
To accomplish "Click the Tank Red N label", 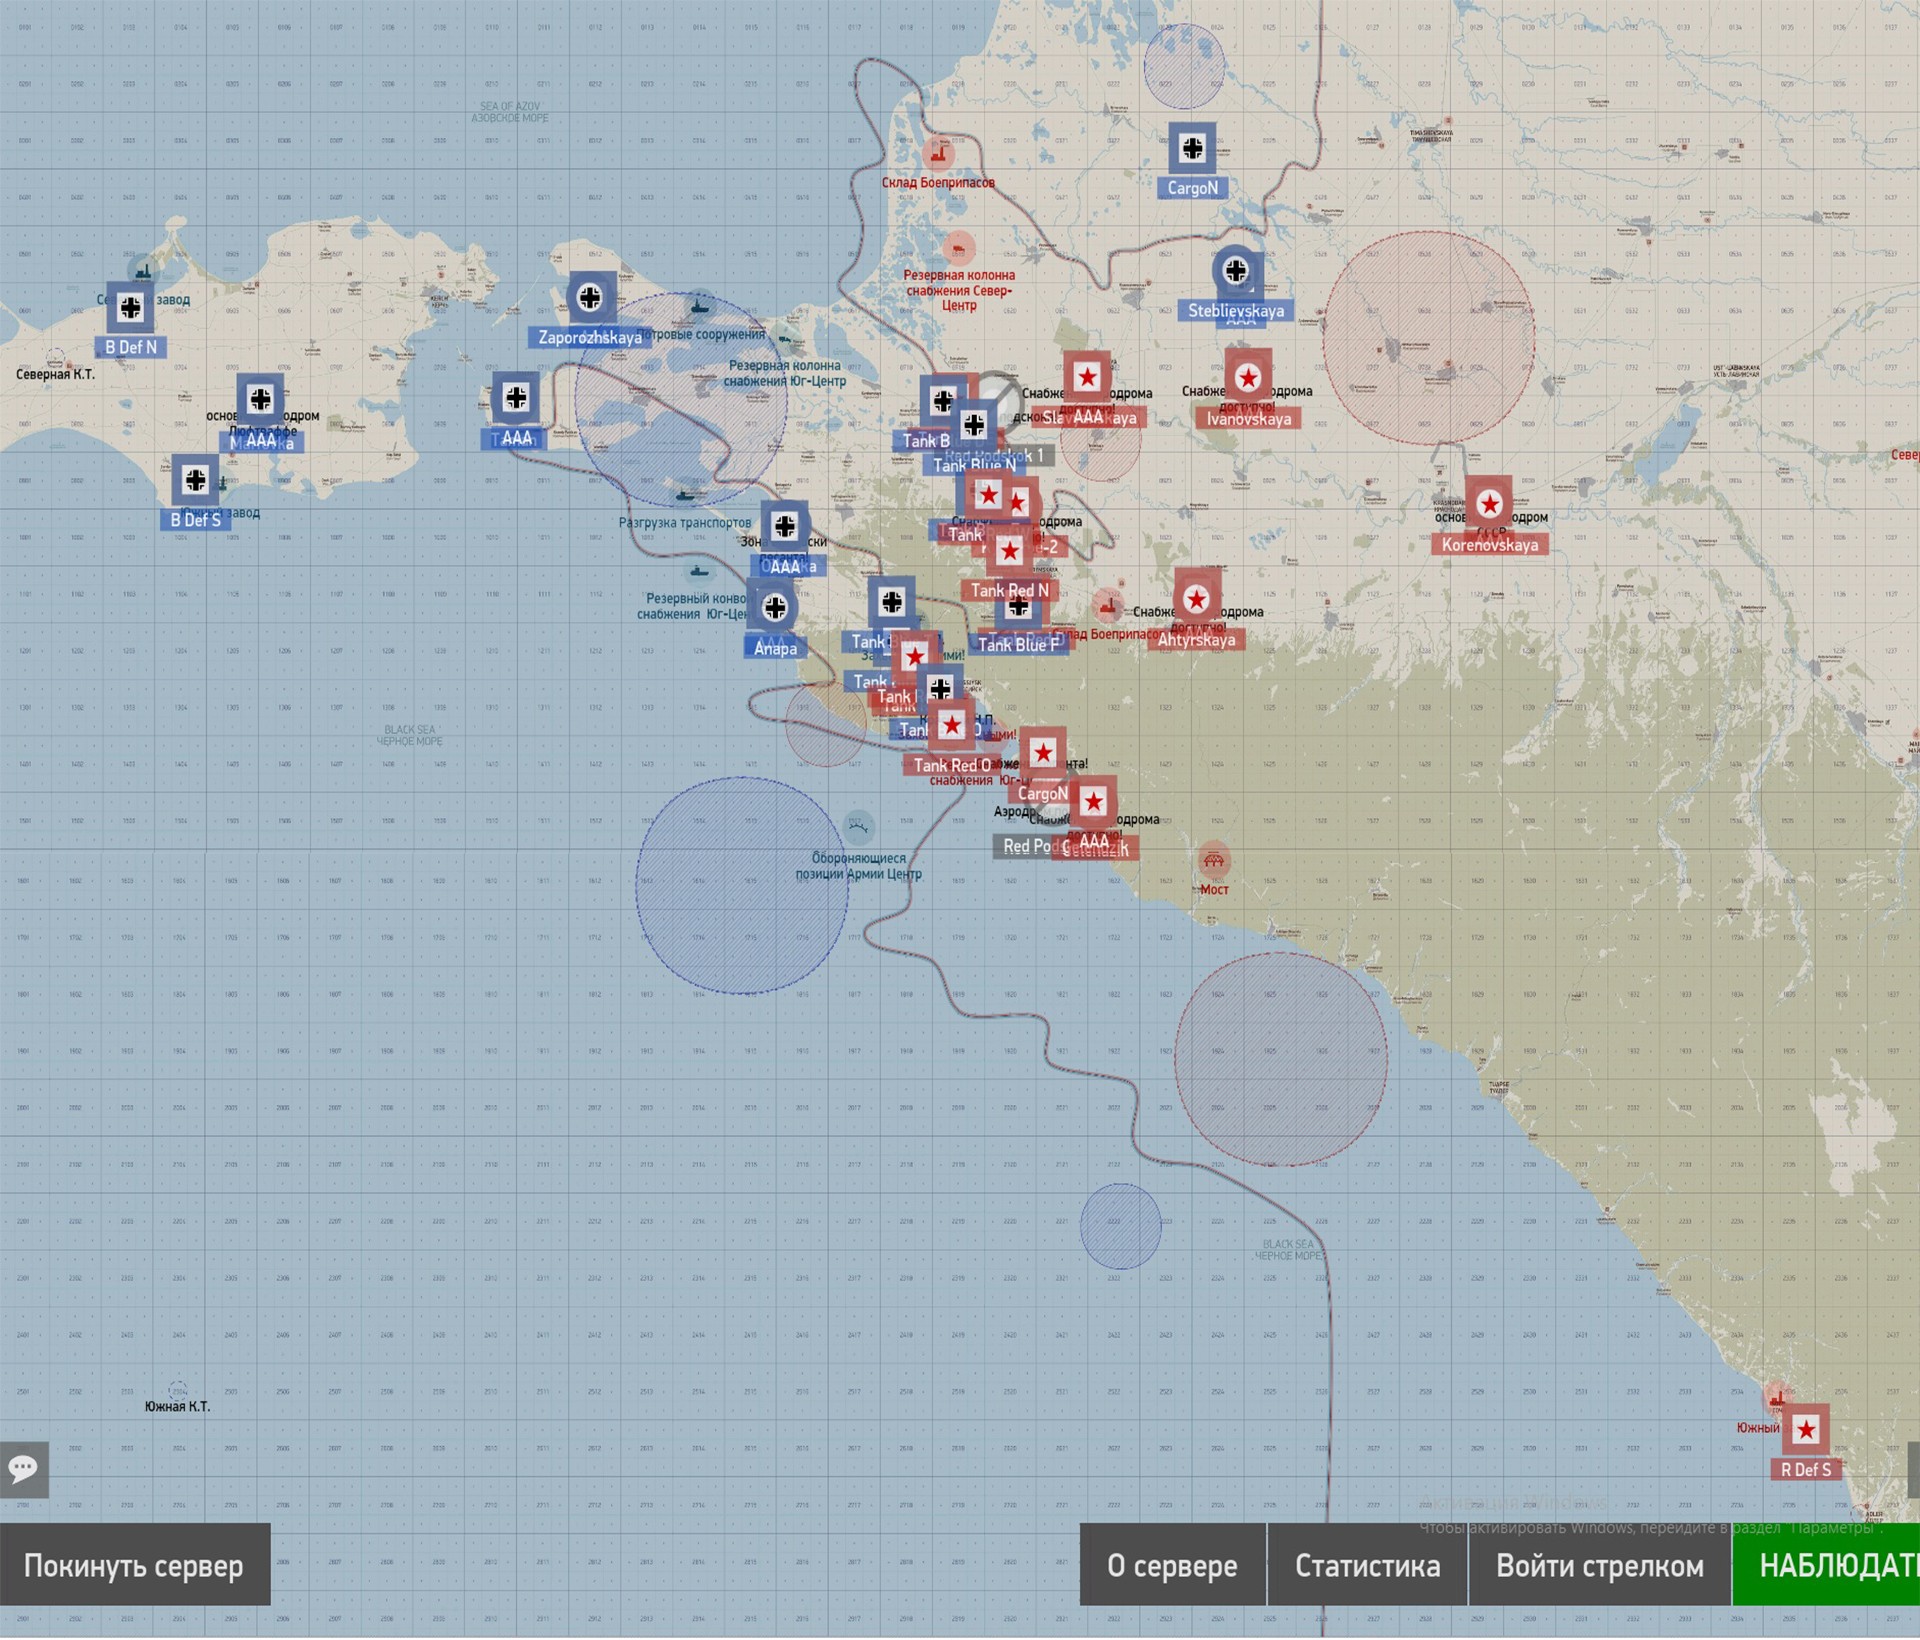I will tap(1009, 591).
